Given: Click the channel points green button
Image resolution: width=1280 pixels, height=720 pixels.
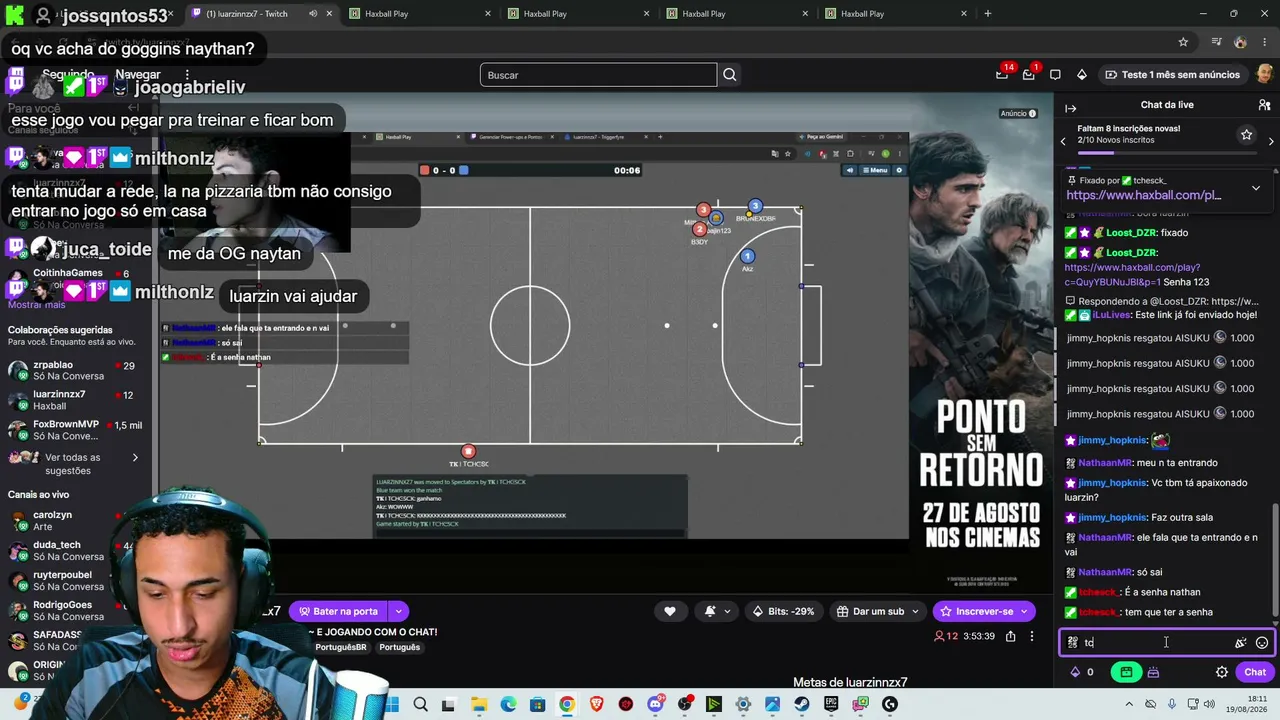Looking at the screenshot, I should point(1126,672).
